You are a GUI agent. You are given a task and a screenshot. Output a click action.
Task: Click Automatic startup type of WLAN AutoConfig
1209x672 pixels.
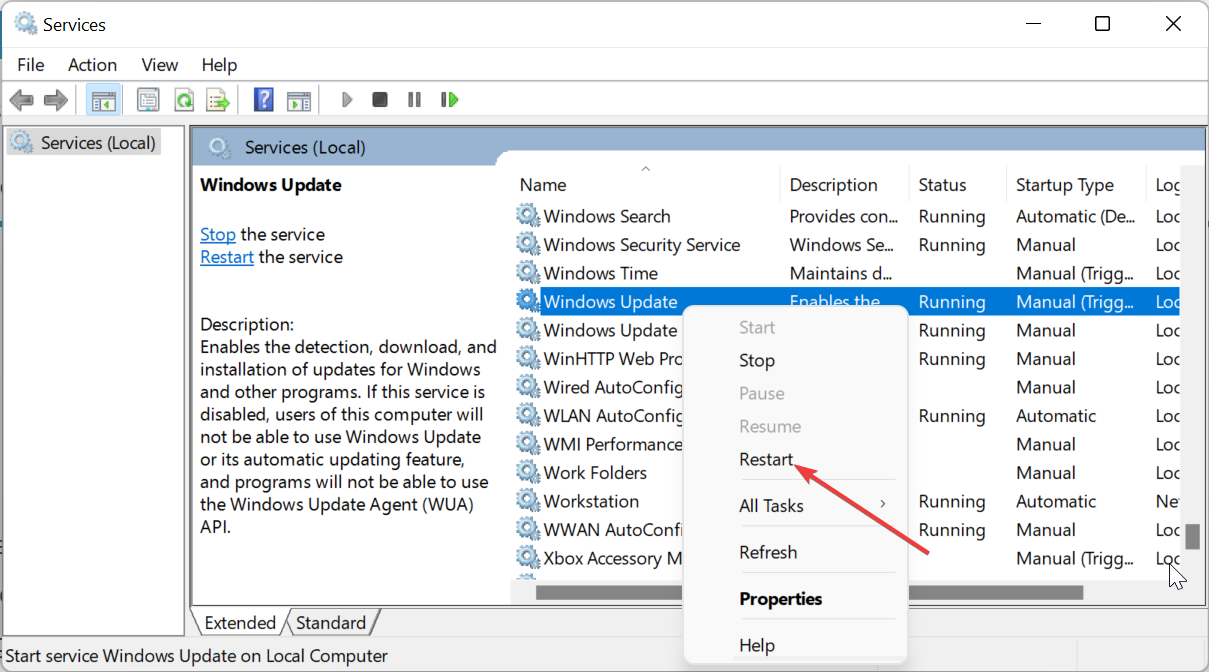tap(1056, 416)
